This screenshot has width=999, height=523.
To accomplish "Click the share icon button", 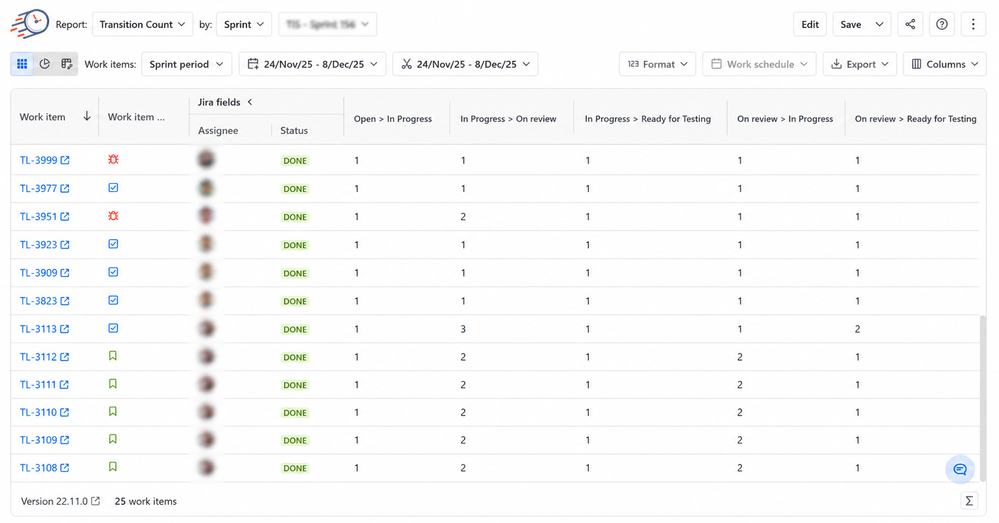I will [910, 24].
